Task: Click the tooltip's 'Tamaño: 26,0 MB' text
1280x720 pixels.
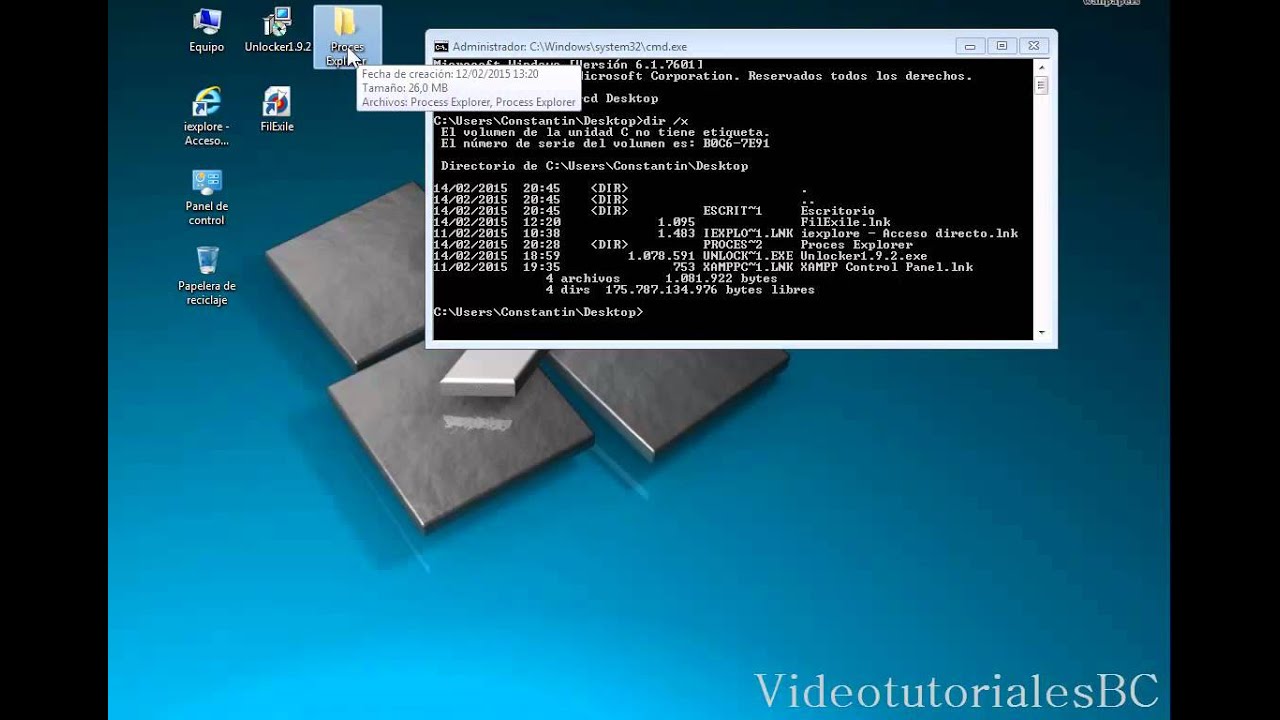Action: tap(405, 88)
